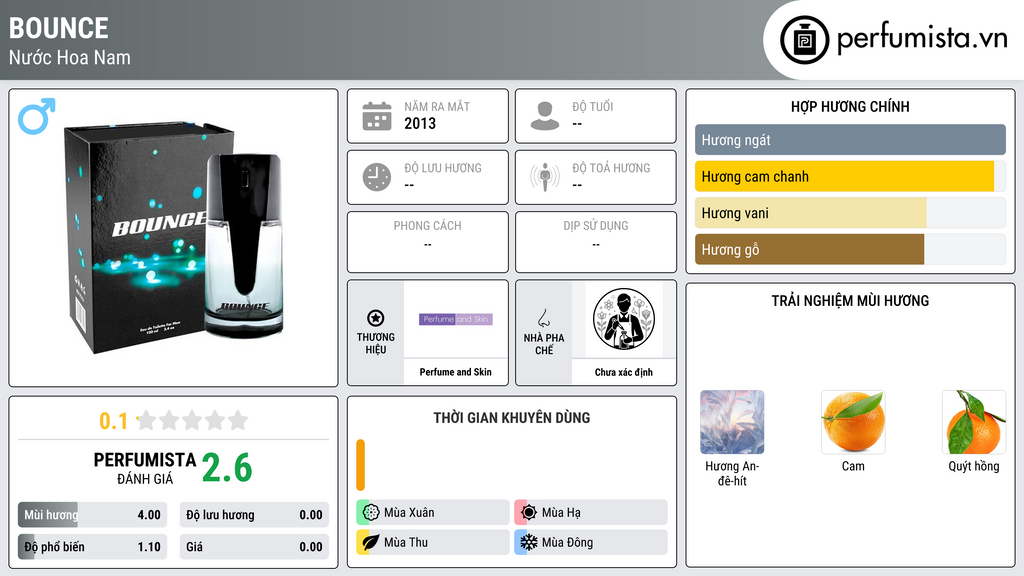This screenshot has width=1024, height=576.
Task: Open the Chưa xác định perfumer link
Action: click(x=624, y=372)
